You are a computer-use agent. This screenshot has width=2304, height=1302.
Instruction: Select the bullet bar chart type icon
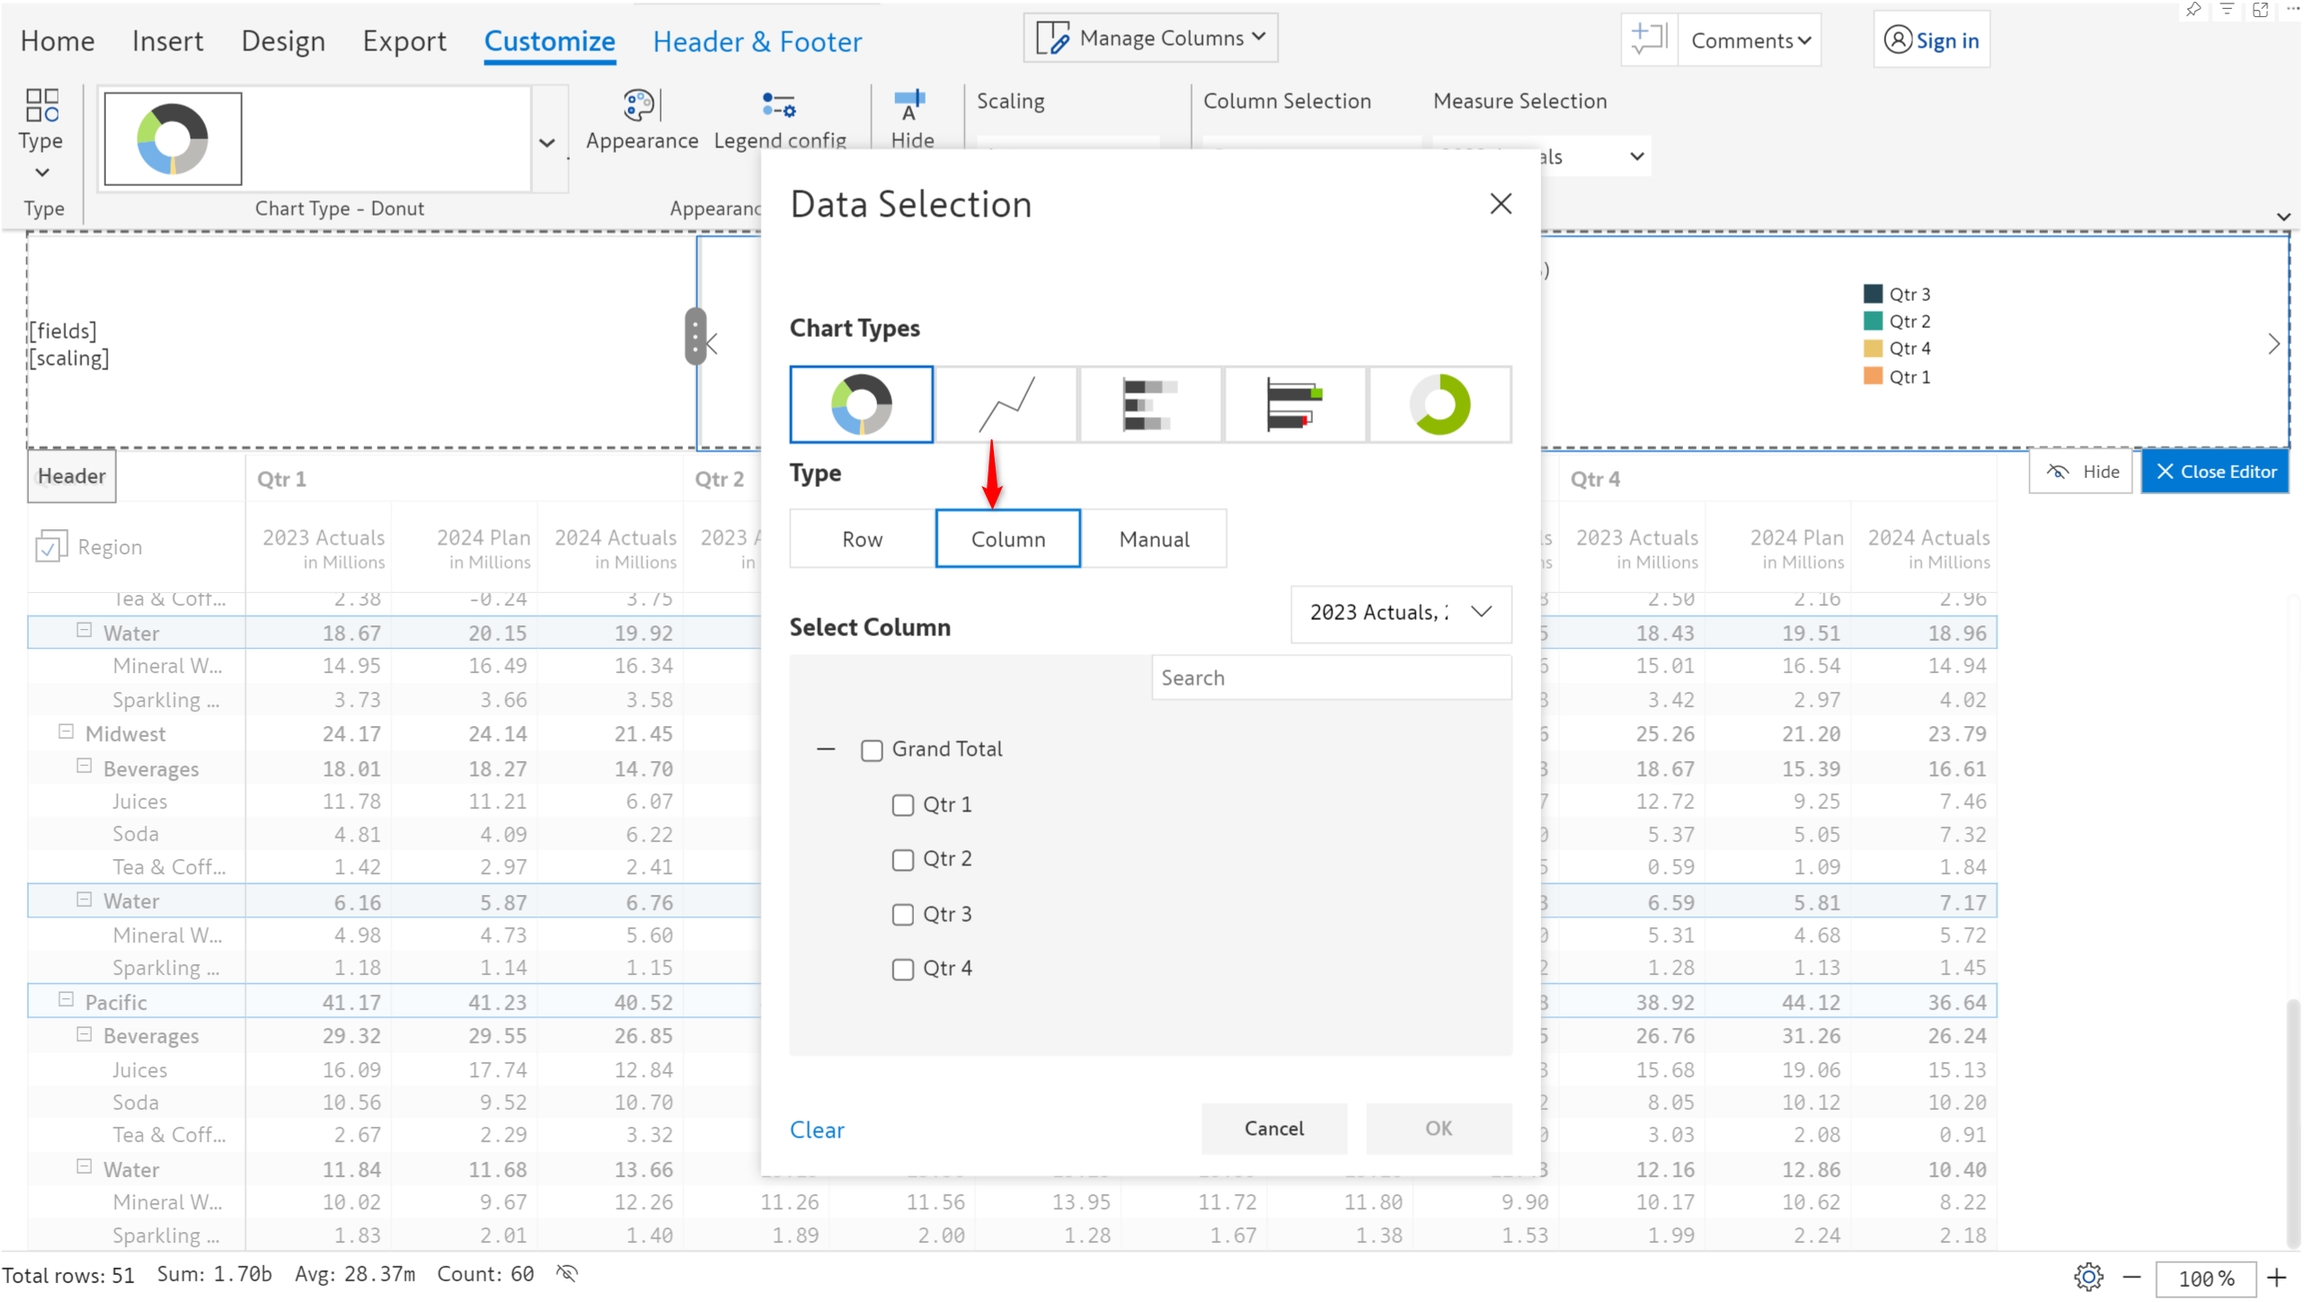(x=1294, y=404)
